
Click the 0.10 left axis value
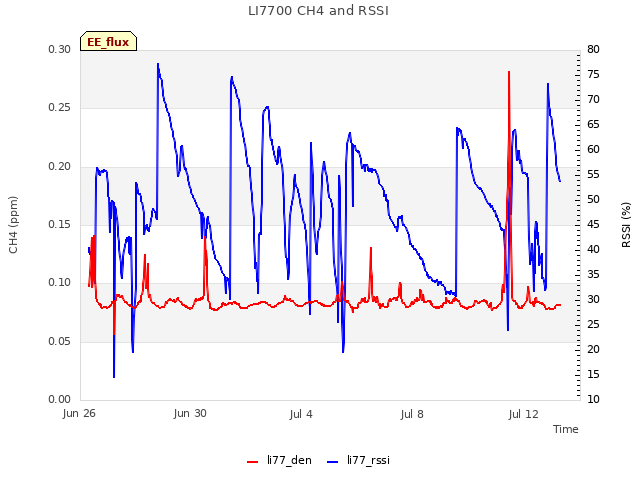tap(60, 283)
